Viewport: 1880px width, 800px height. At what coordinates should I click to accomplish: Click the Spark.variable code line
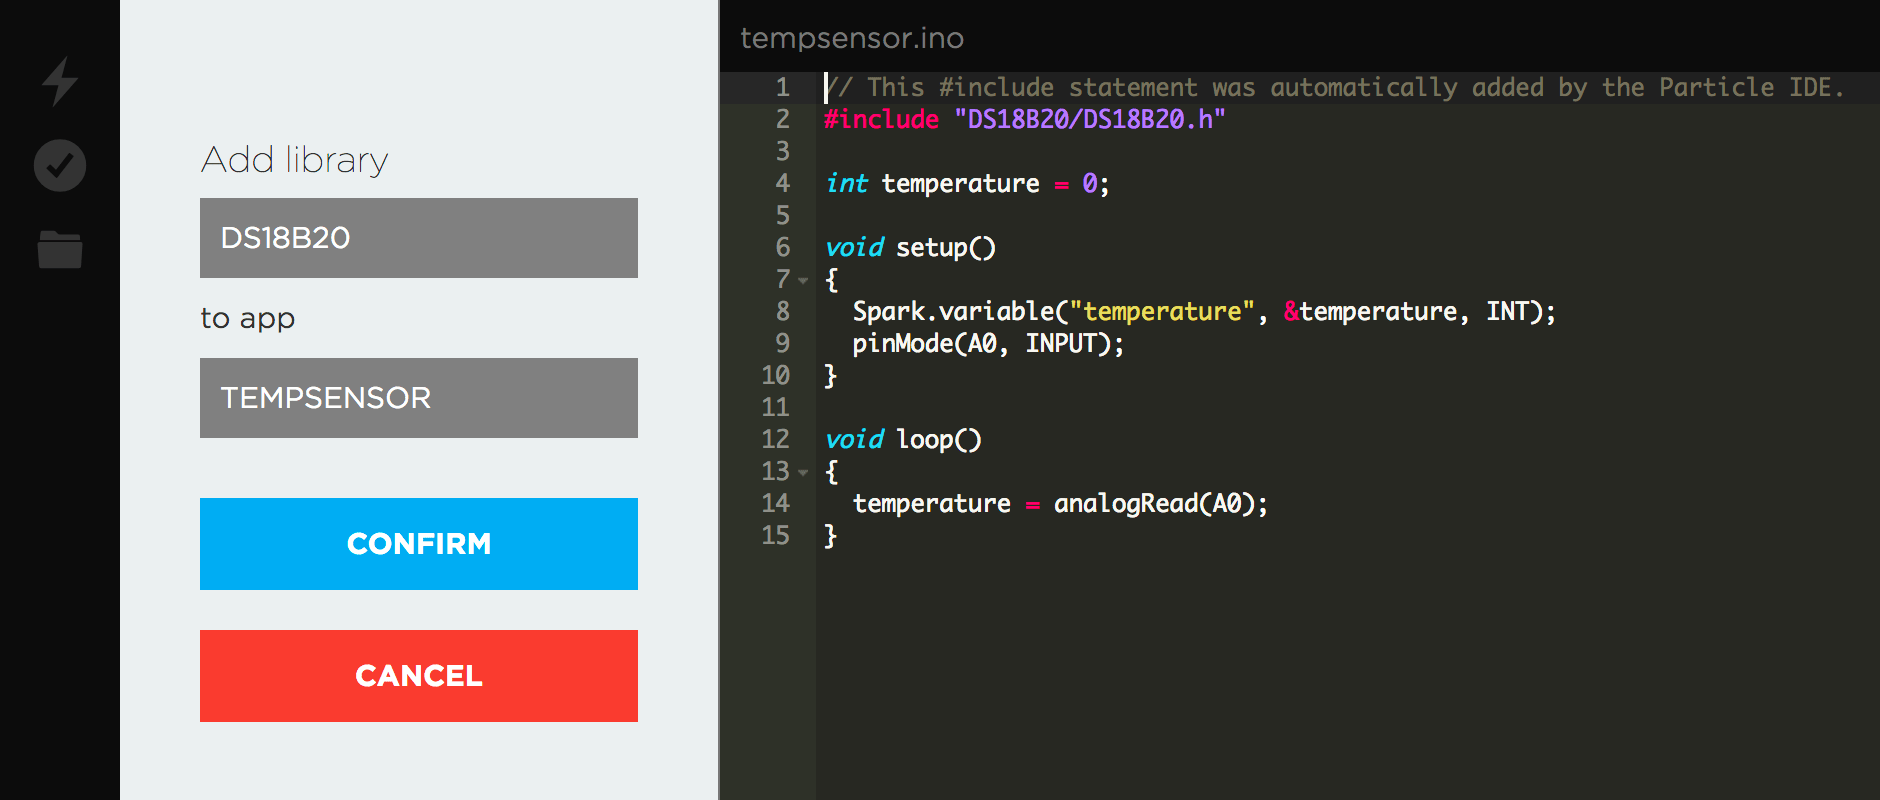click(1204, 311)
